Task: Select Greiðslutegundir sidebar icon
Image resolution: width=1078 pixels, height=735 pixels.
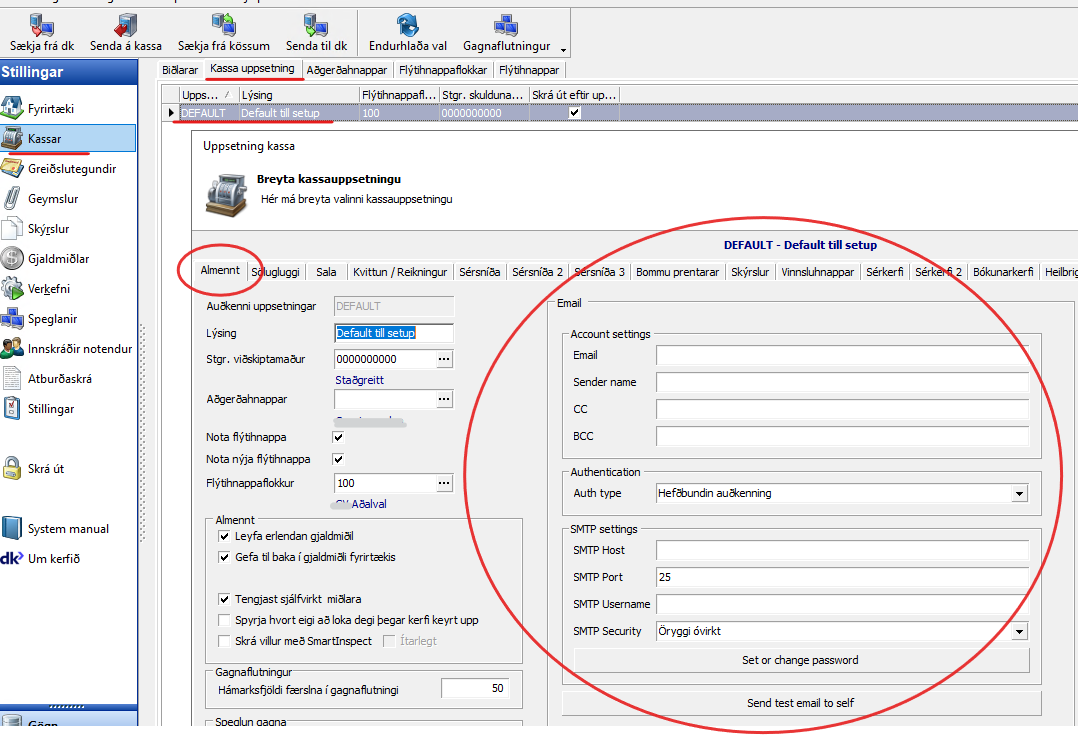Action: tap(12, 169)
